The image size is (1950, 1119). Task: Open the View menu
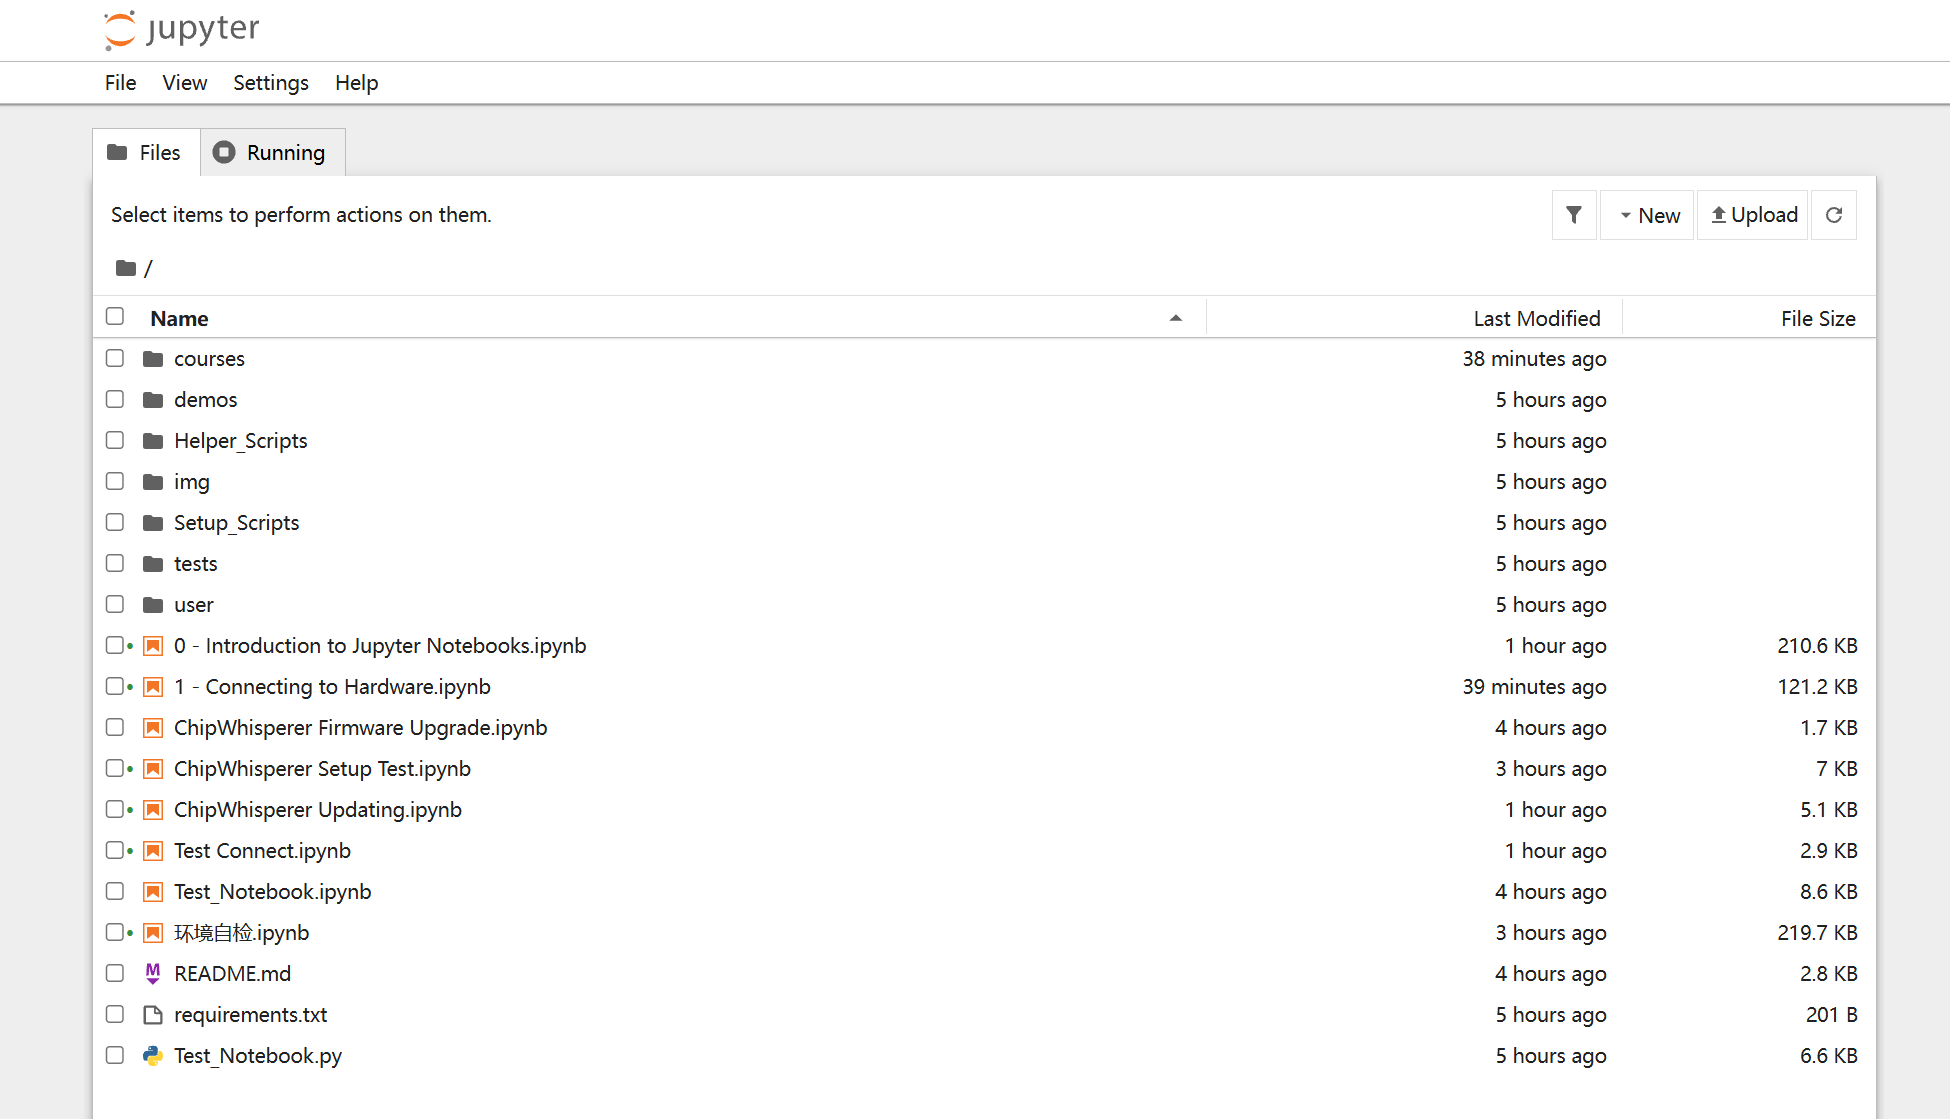185,83
